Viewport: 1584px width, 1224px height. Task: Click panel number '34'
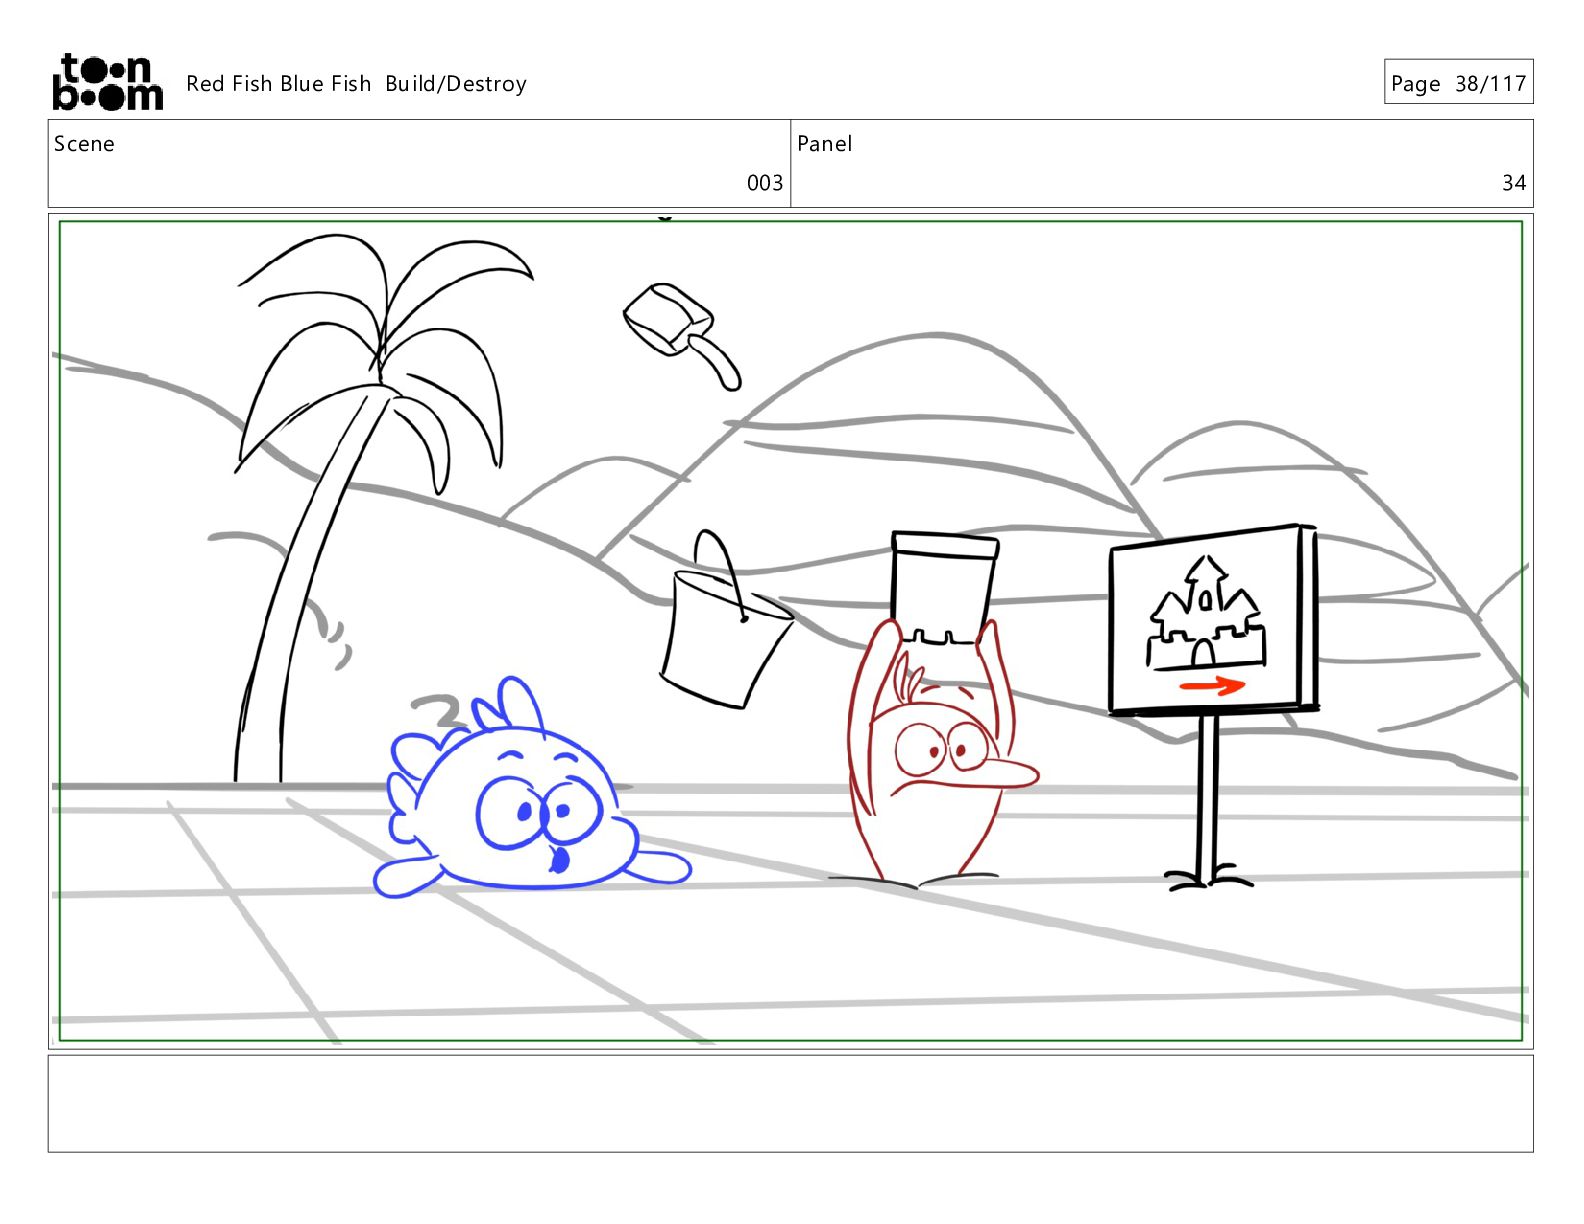pos(1514,183)
